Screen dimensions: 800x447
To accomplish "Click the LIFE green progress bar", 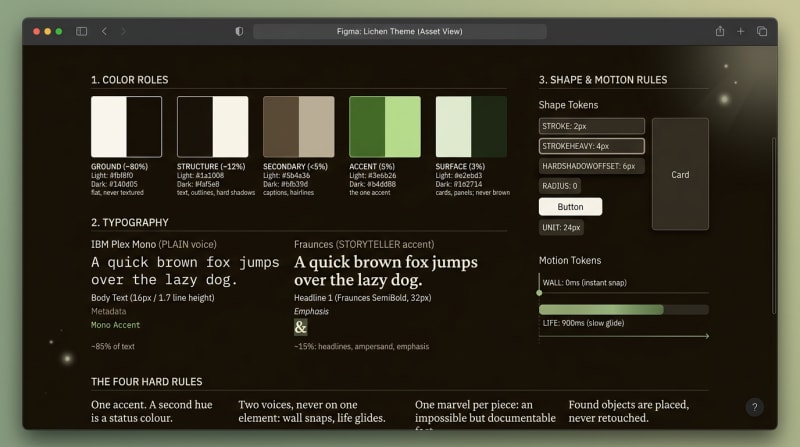I will pos(624,309).
